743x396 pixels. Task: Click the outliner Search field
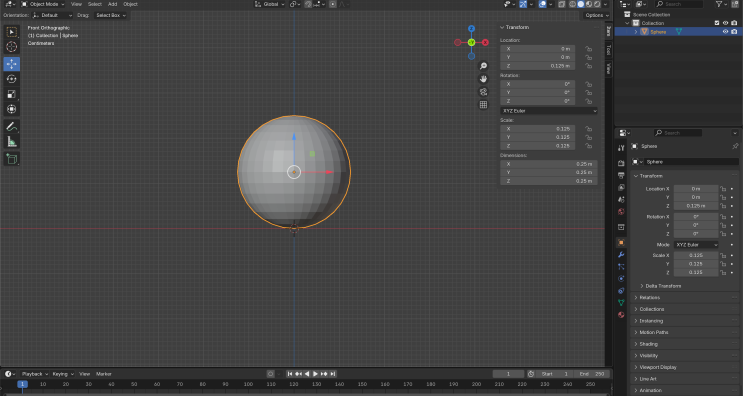(x=680, y=4)
